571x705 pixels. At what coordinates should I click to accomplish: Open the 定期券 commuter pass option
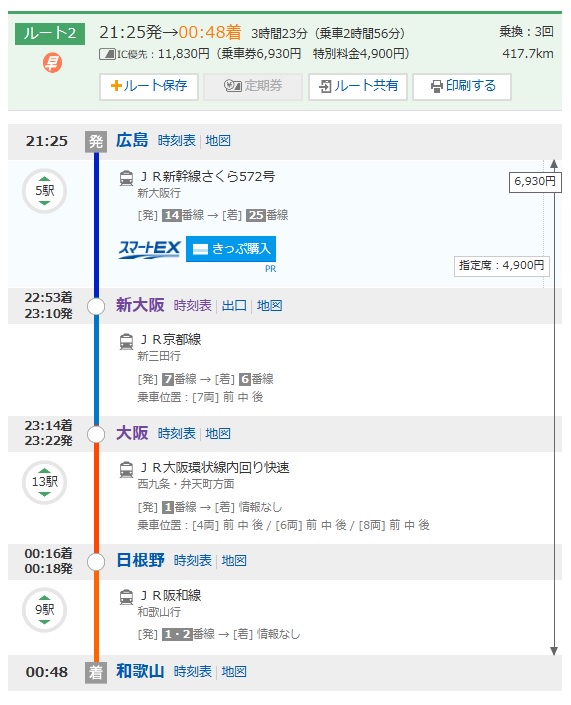(x=253, y=86)
